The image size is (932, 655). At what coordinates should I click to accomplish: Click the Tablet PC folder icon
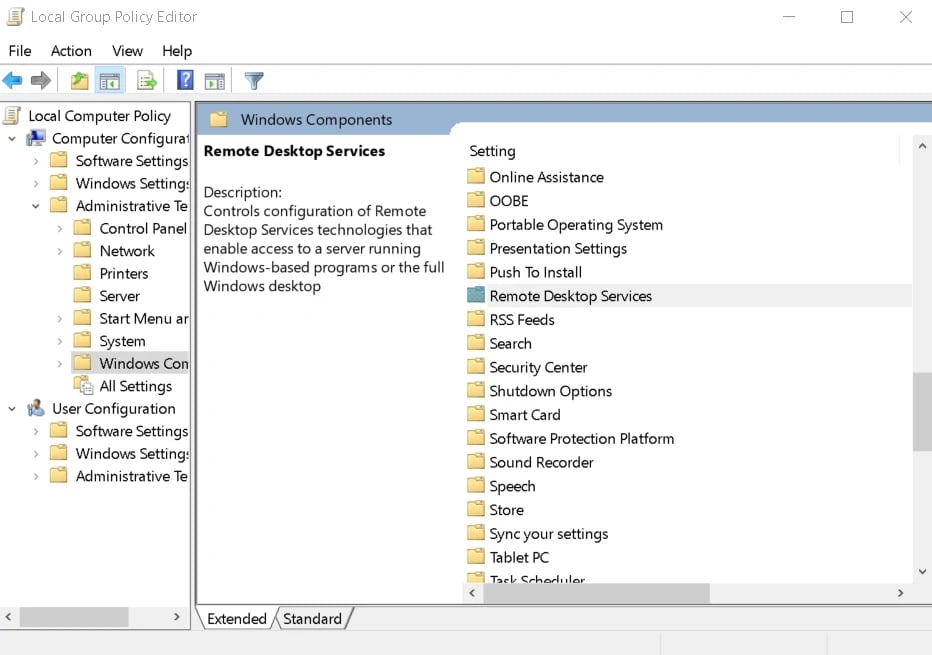tap(476, 556)
